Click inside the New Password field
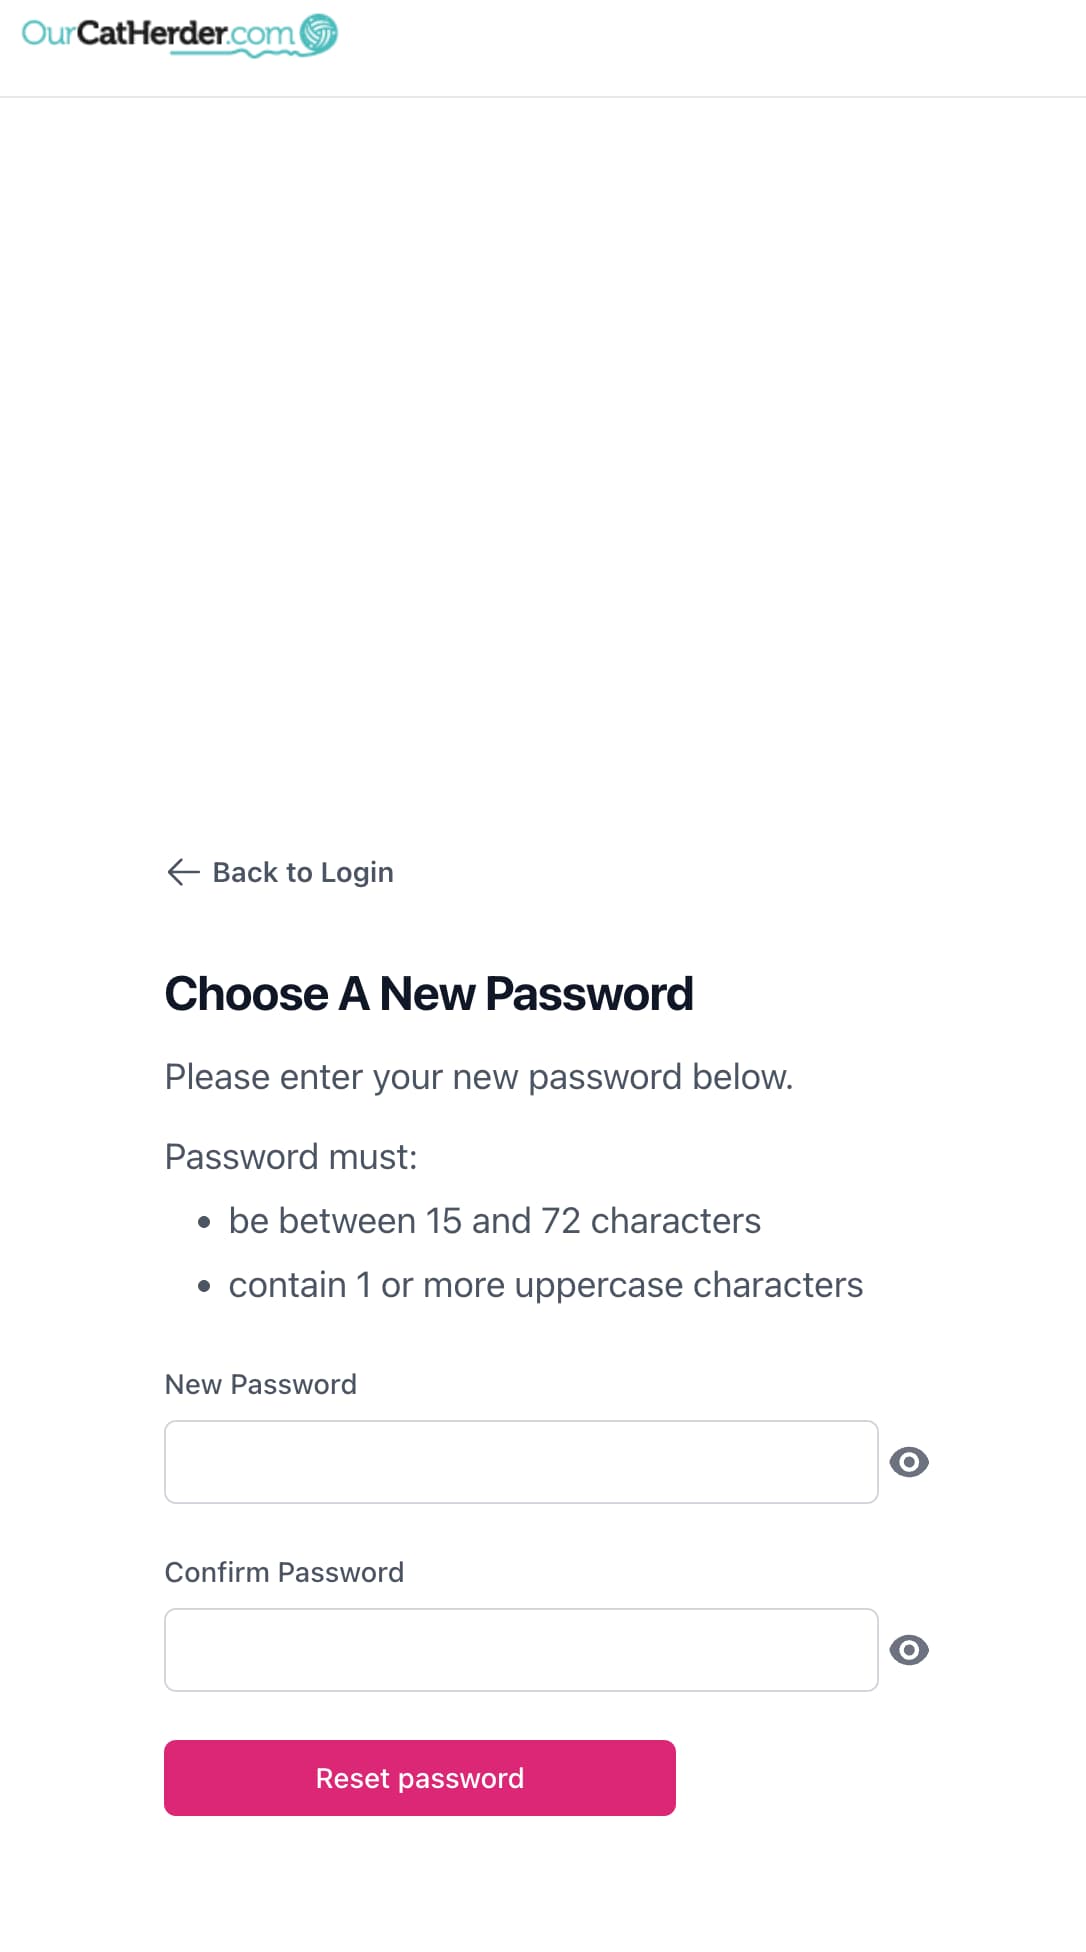This screenshot has height=1952, width=1086. pyautogui.click(x=520, y=1462)
